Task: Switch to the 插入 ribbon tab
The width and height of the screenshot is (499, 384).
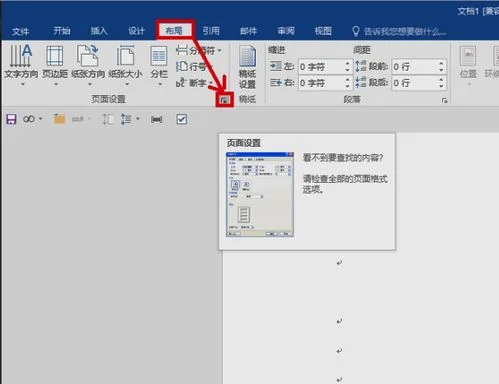Action: point(99,31)
